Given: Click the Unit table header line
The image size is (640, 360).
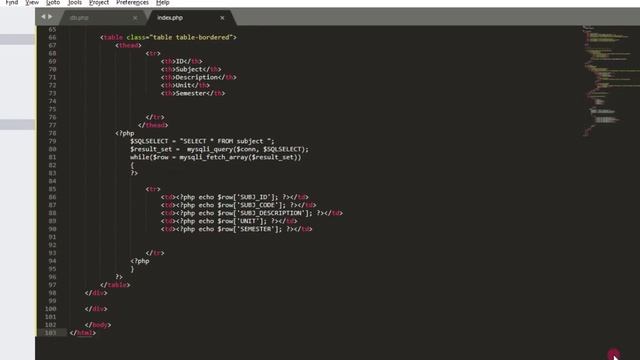Looking at the screenshot, I should click(185, 85).
